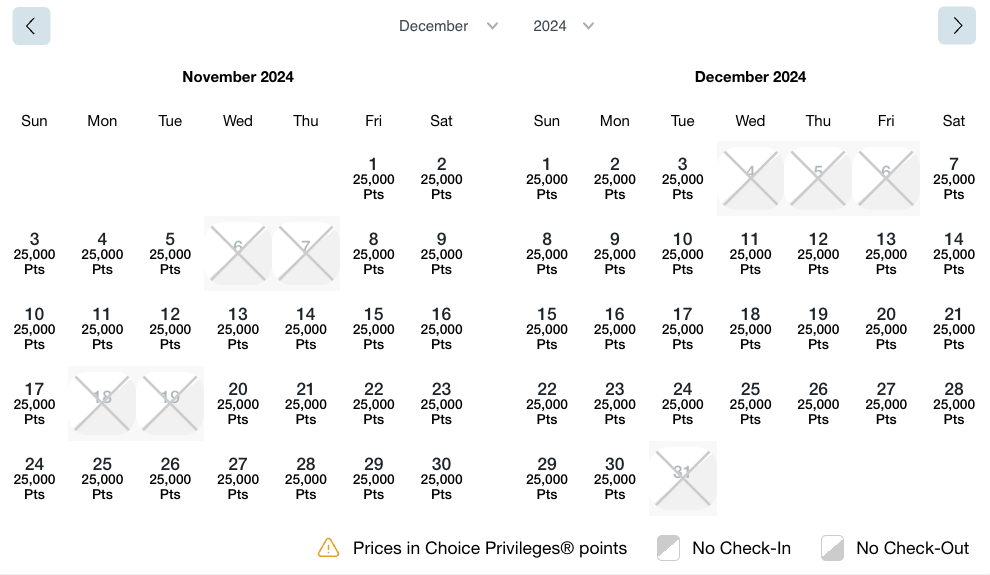The width and height of the screenshot is (990, 575).
Task: Click the No Check-In legend icon
Action: coord(668,548)
